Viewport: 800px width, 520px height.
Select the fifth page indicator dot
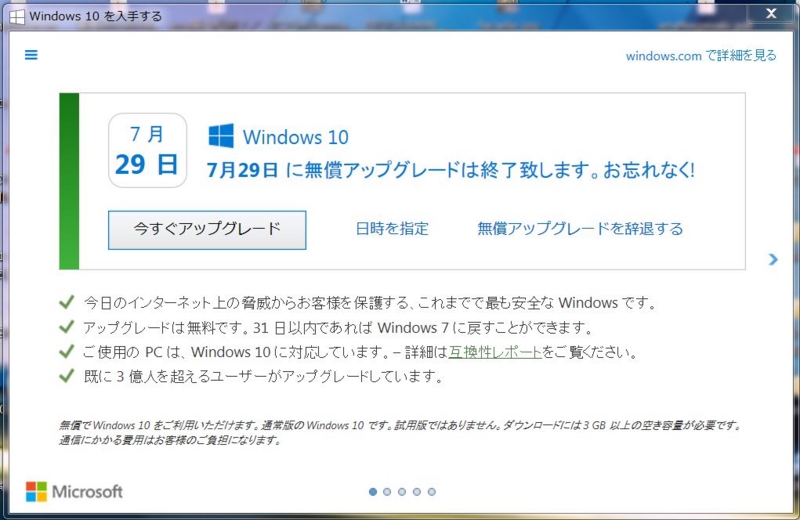coord(432,491)
